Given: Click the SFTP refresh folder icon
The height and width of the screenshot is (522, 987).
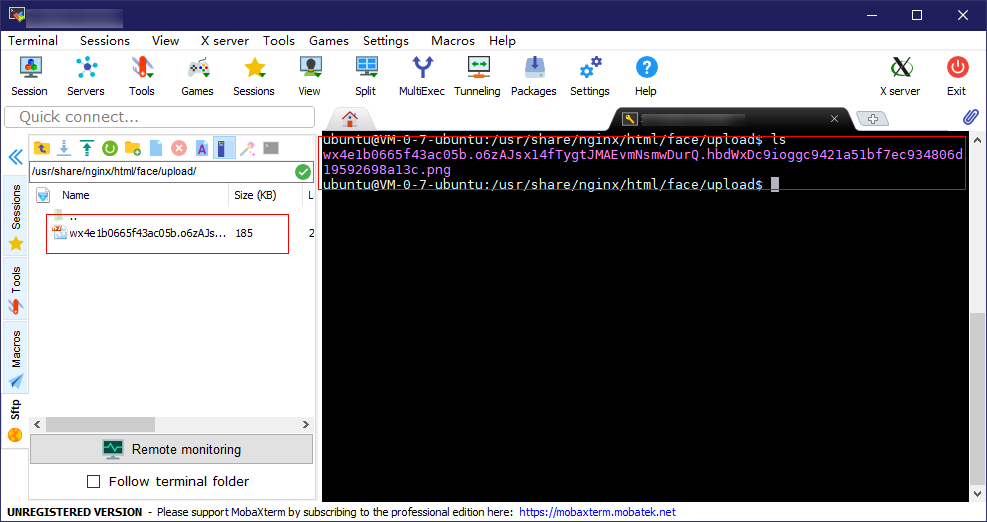Looking at the screenshot, I should [109, 148].
